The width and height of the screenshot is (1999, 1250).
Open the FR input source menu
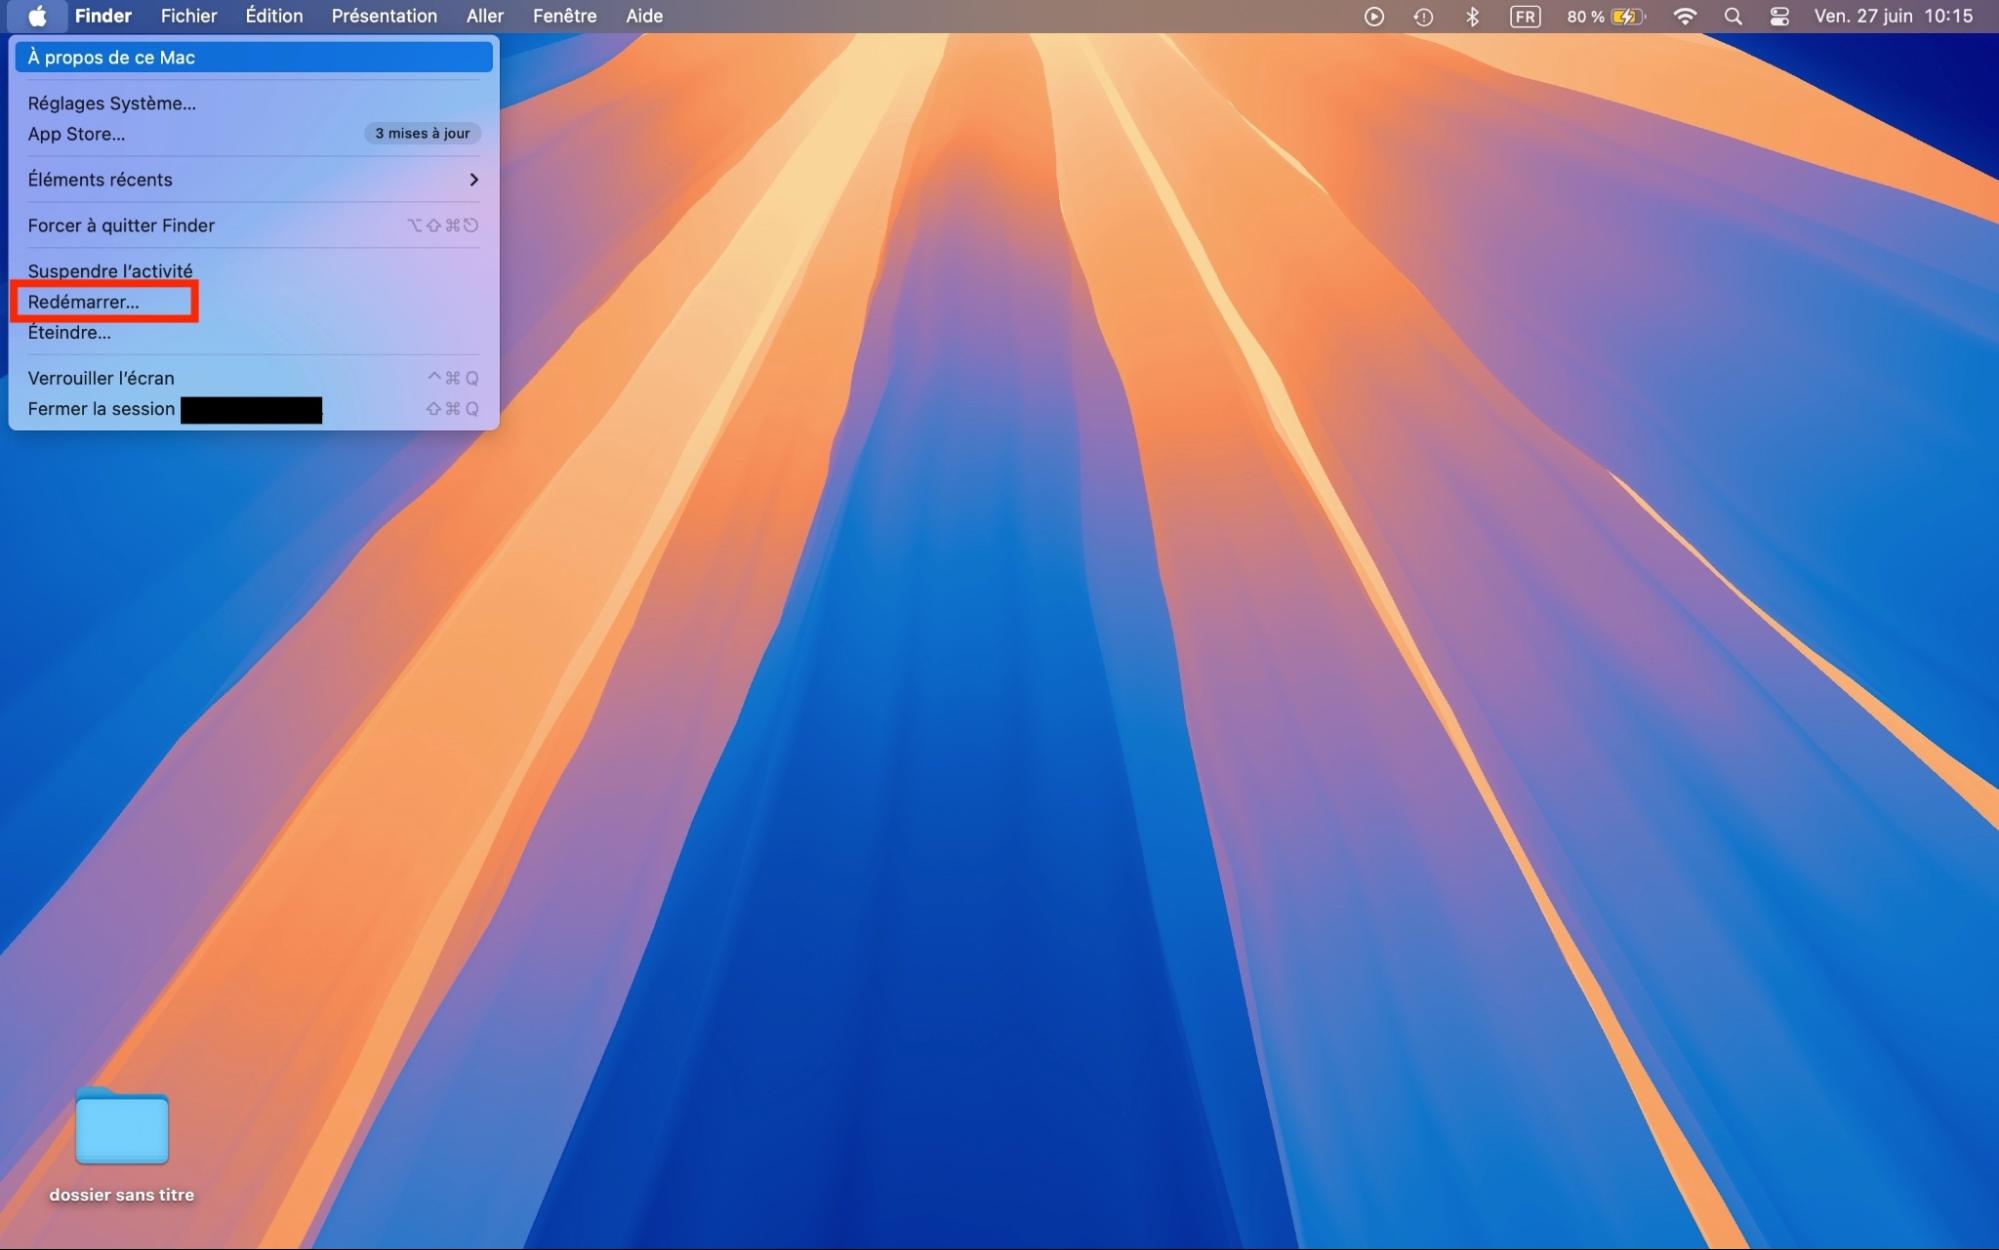(1524, 16)
